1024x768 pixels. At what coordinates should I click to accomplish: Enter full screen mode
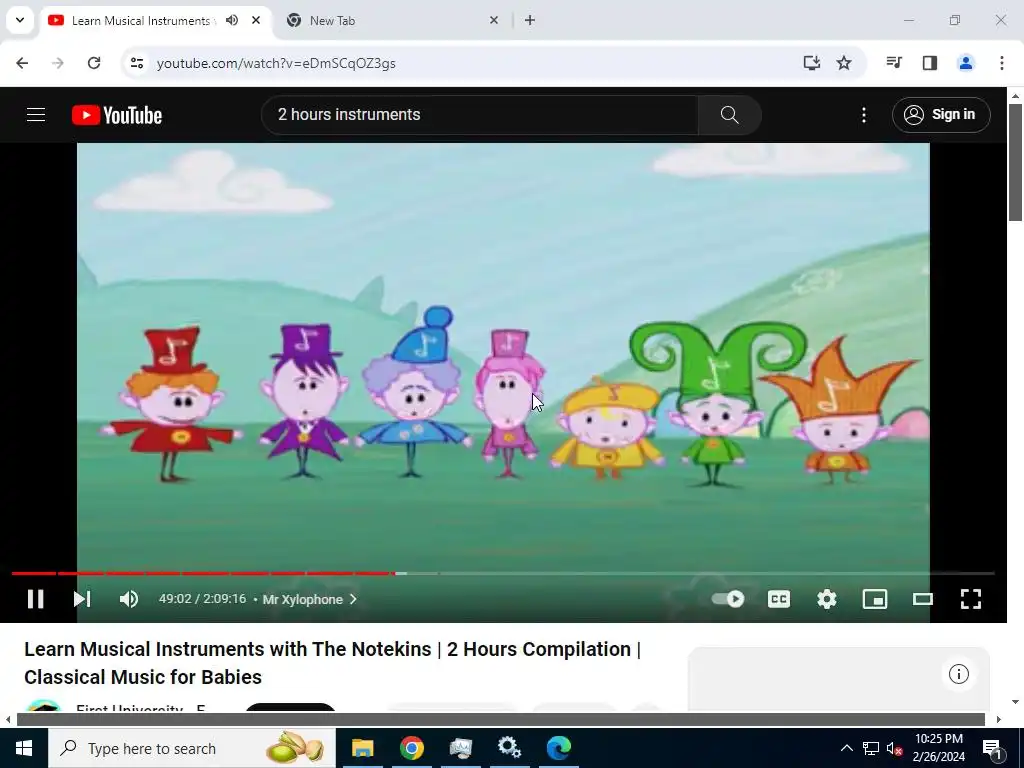[x=970, y=599]
